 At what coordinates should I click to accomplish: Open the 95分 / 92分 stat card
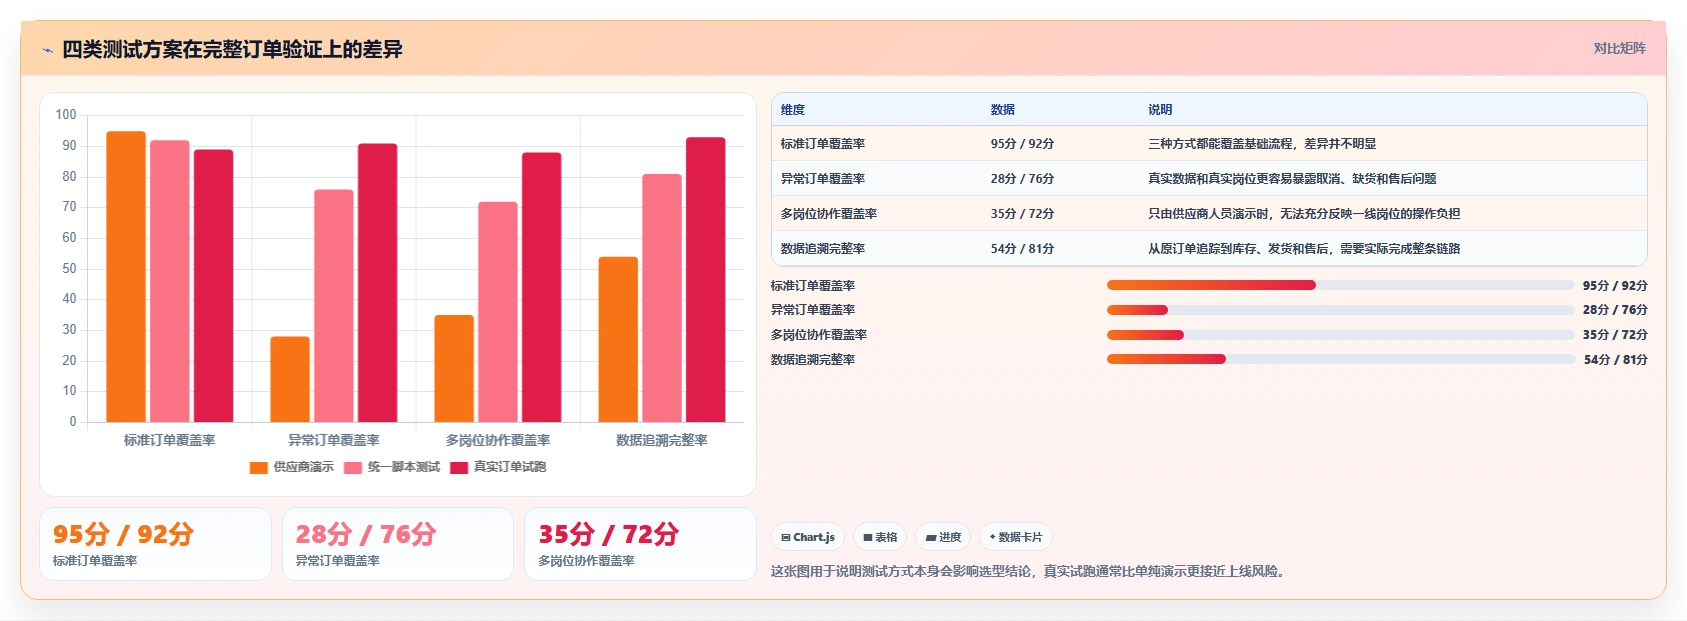pyautogui.click(x=155, y=544)
